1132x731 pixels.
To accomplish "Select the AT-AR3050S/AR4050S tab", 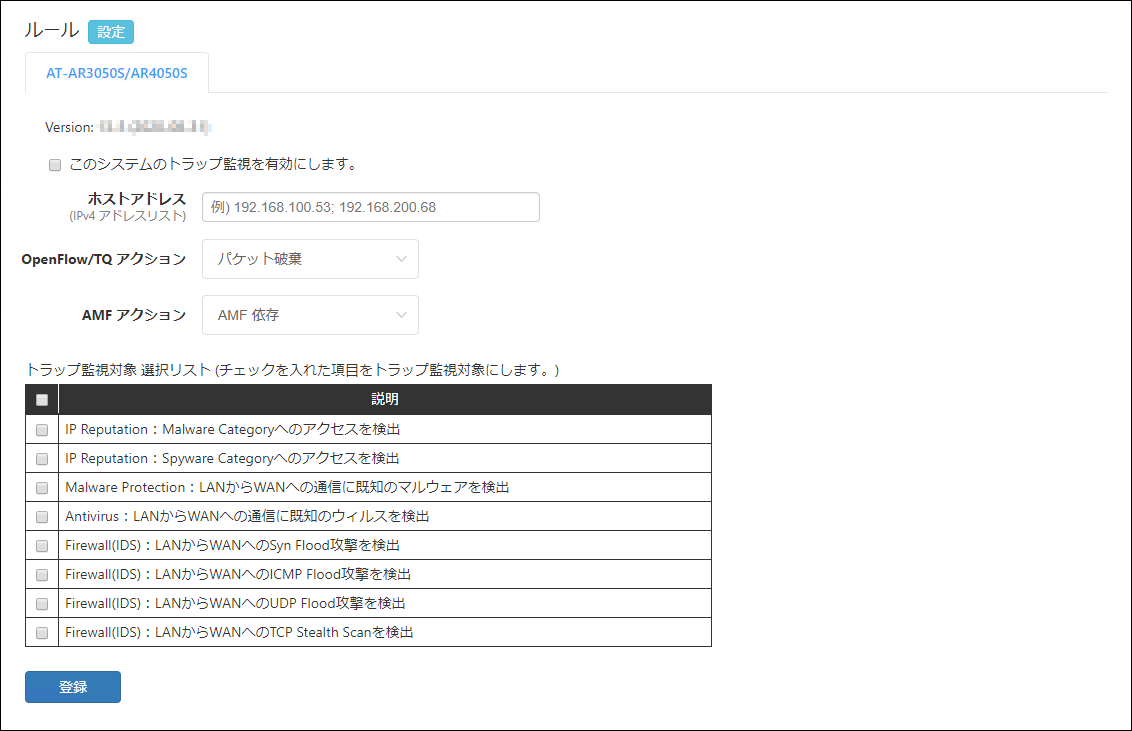I will (x=117, y=73).
